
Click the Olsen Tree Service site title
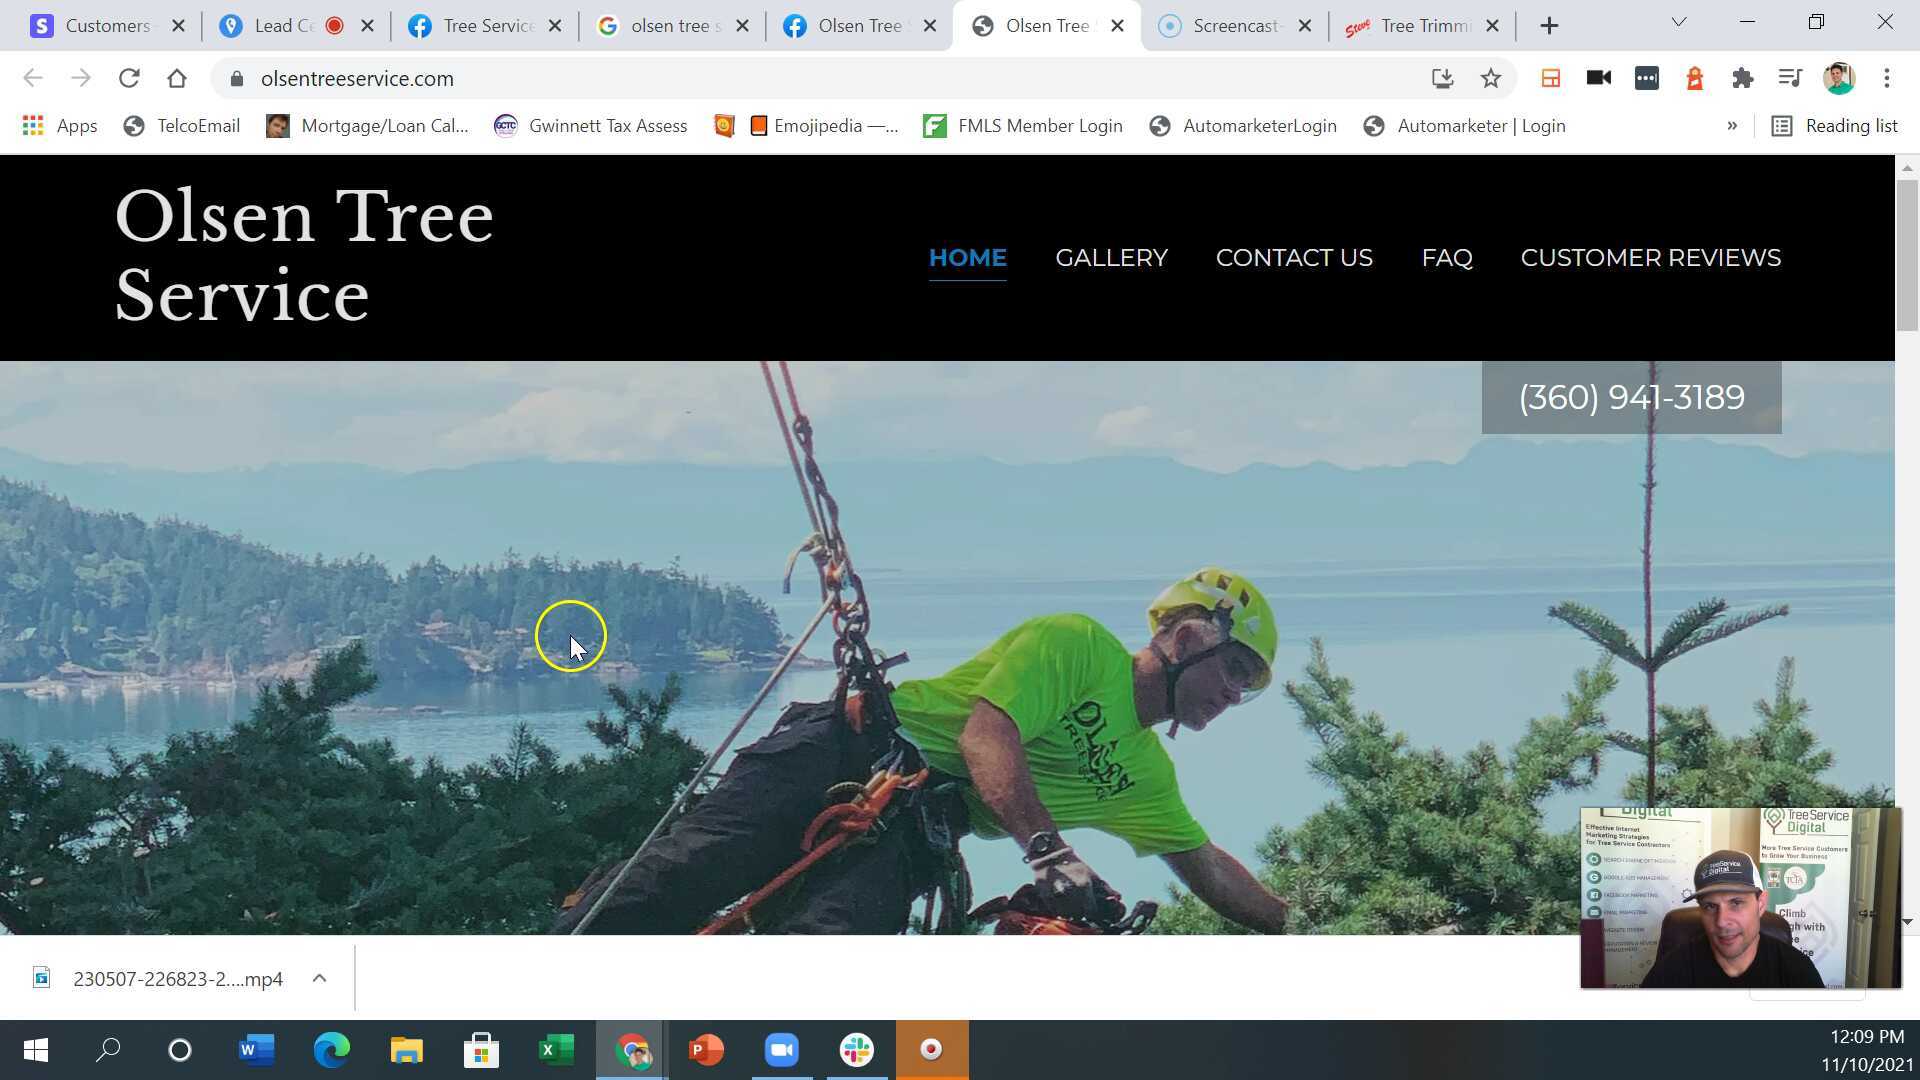tap(304, 256)
